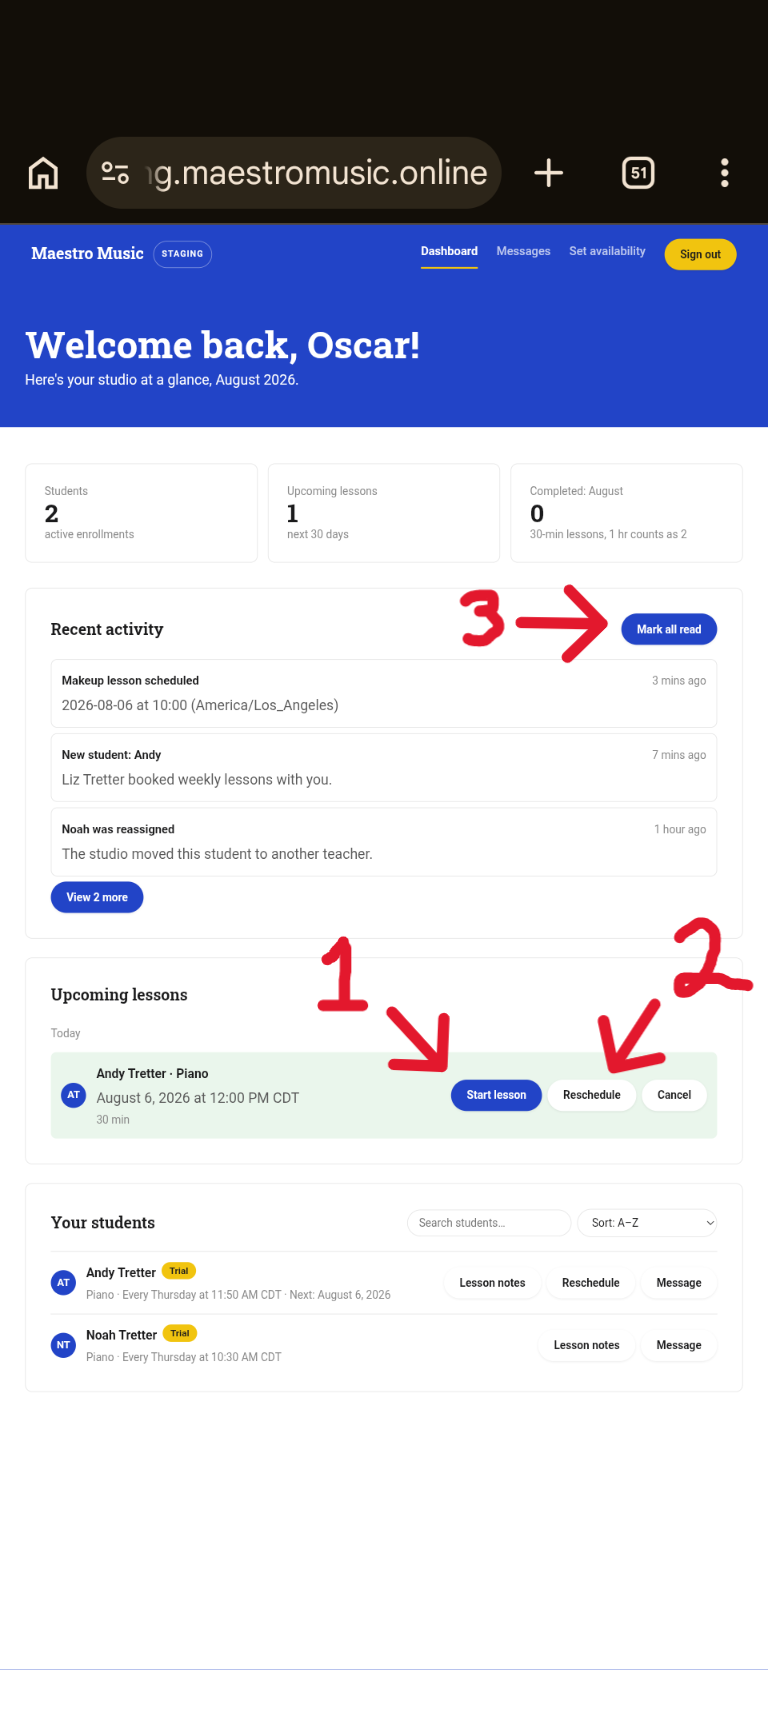The width and height of the screenshot is (768, 1713).
Task: Focus the Search students field
Action: click(489, 1223)
